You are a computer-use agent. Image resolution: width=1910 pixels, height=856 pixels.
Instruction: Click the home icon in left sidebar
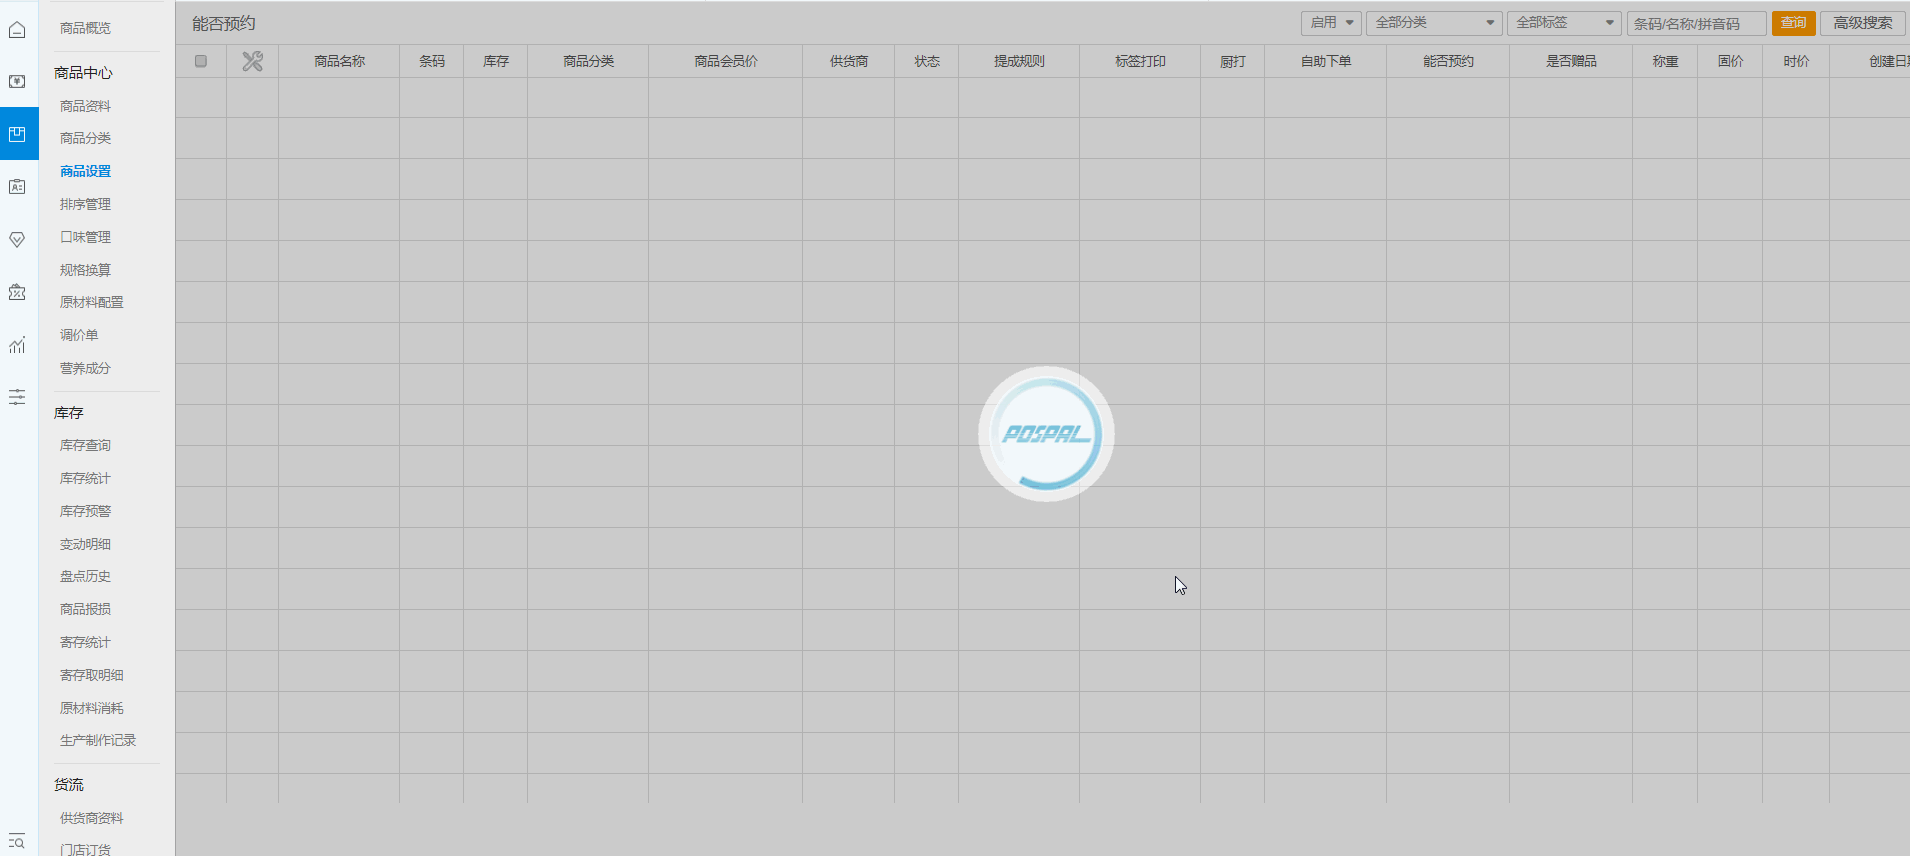click(17, 30)
